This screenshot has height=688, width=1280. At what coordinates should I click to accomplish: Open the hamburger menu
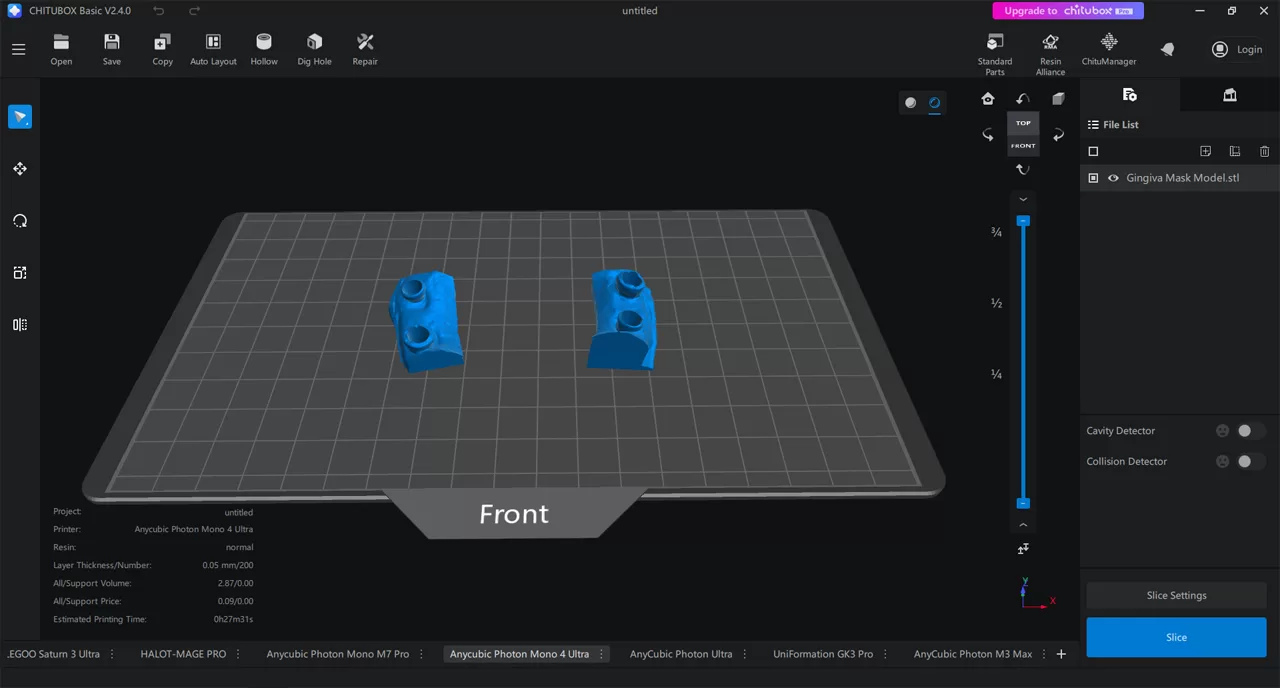pyautogui.click(x=18, y=49)
